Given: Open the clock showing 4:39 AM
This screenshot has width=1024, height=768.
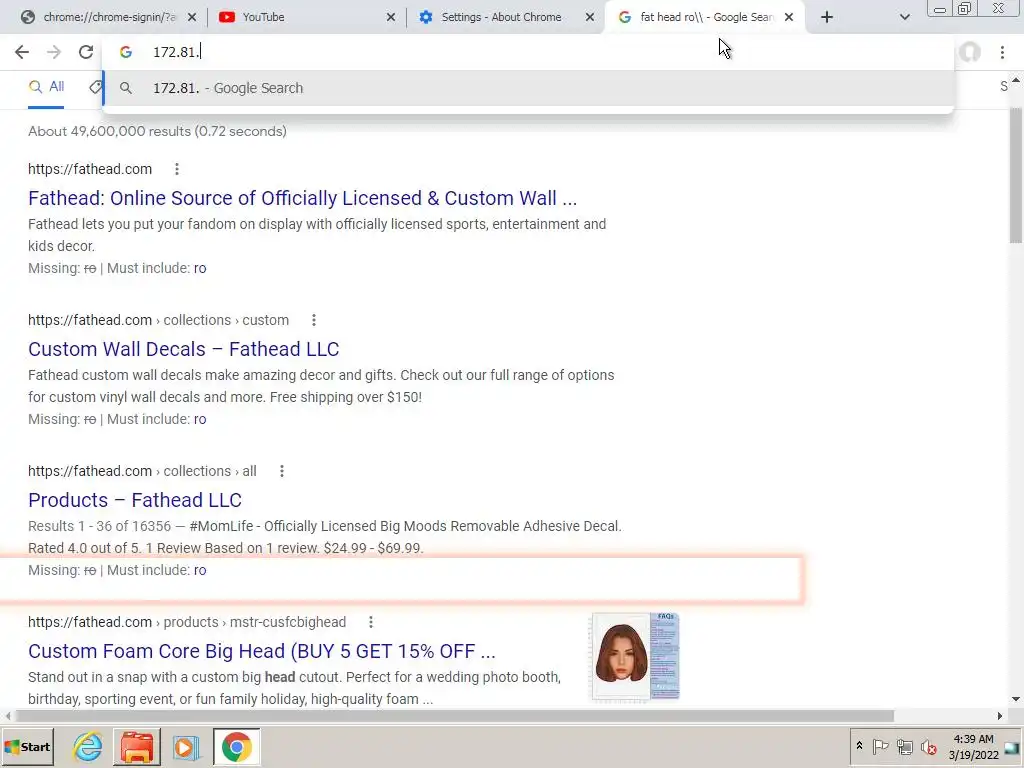Looking at the screenshot, I should [x=973, y=747].
